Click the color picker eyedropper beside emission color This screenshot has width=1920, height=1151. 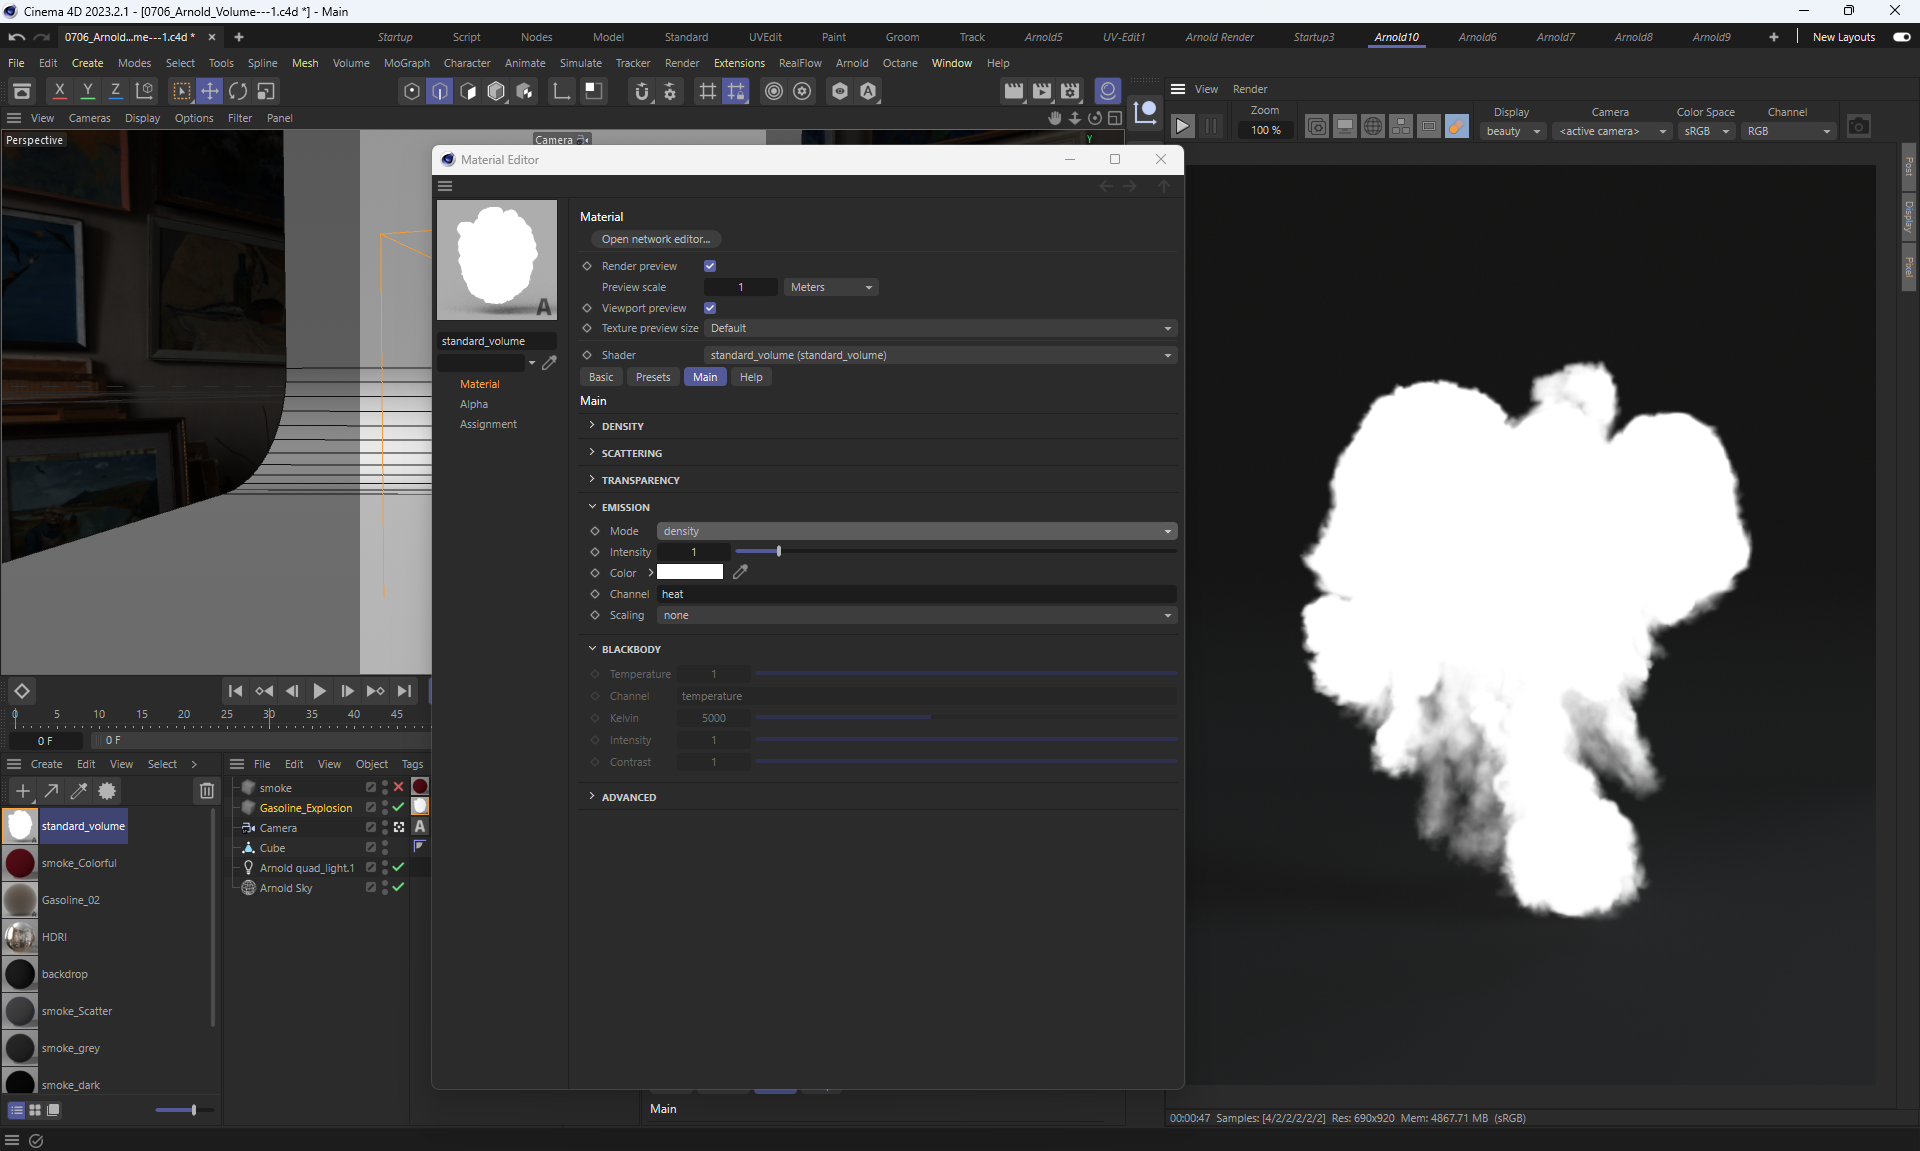click(740, 572)
